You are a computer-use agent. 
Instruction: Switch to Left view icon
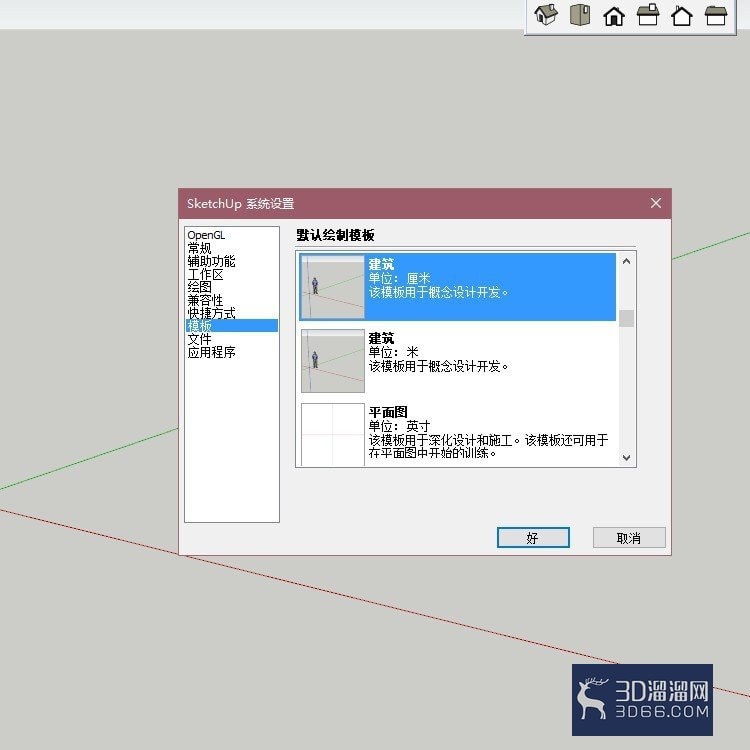click(x=716, y=15)
